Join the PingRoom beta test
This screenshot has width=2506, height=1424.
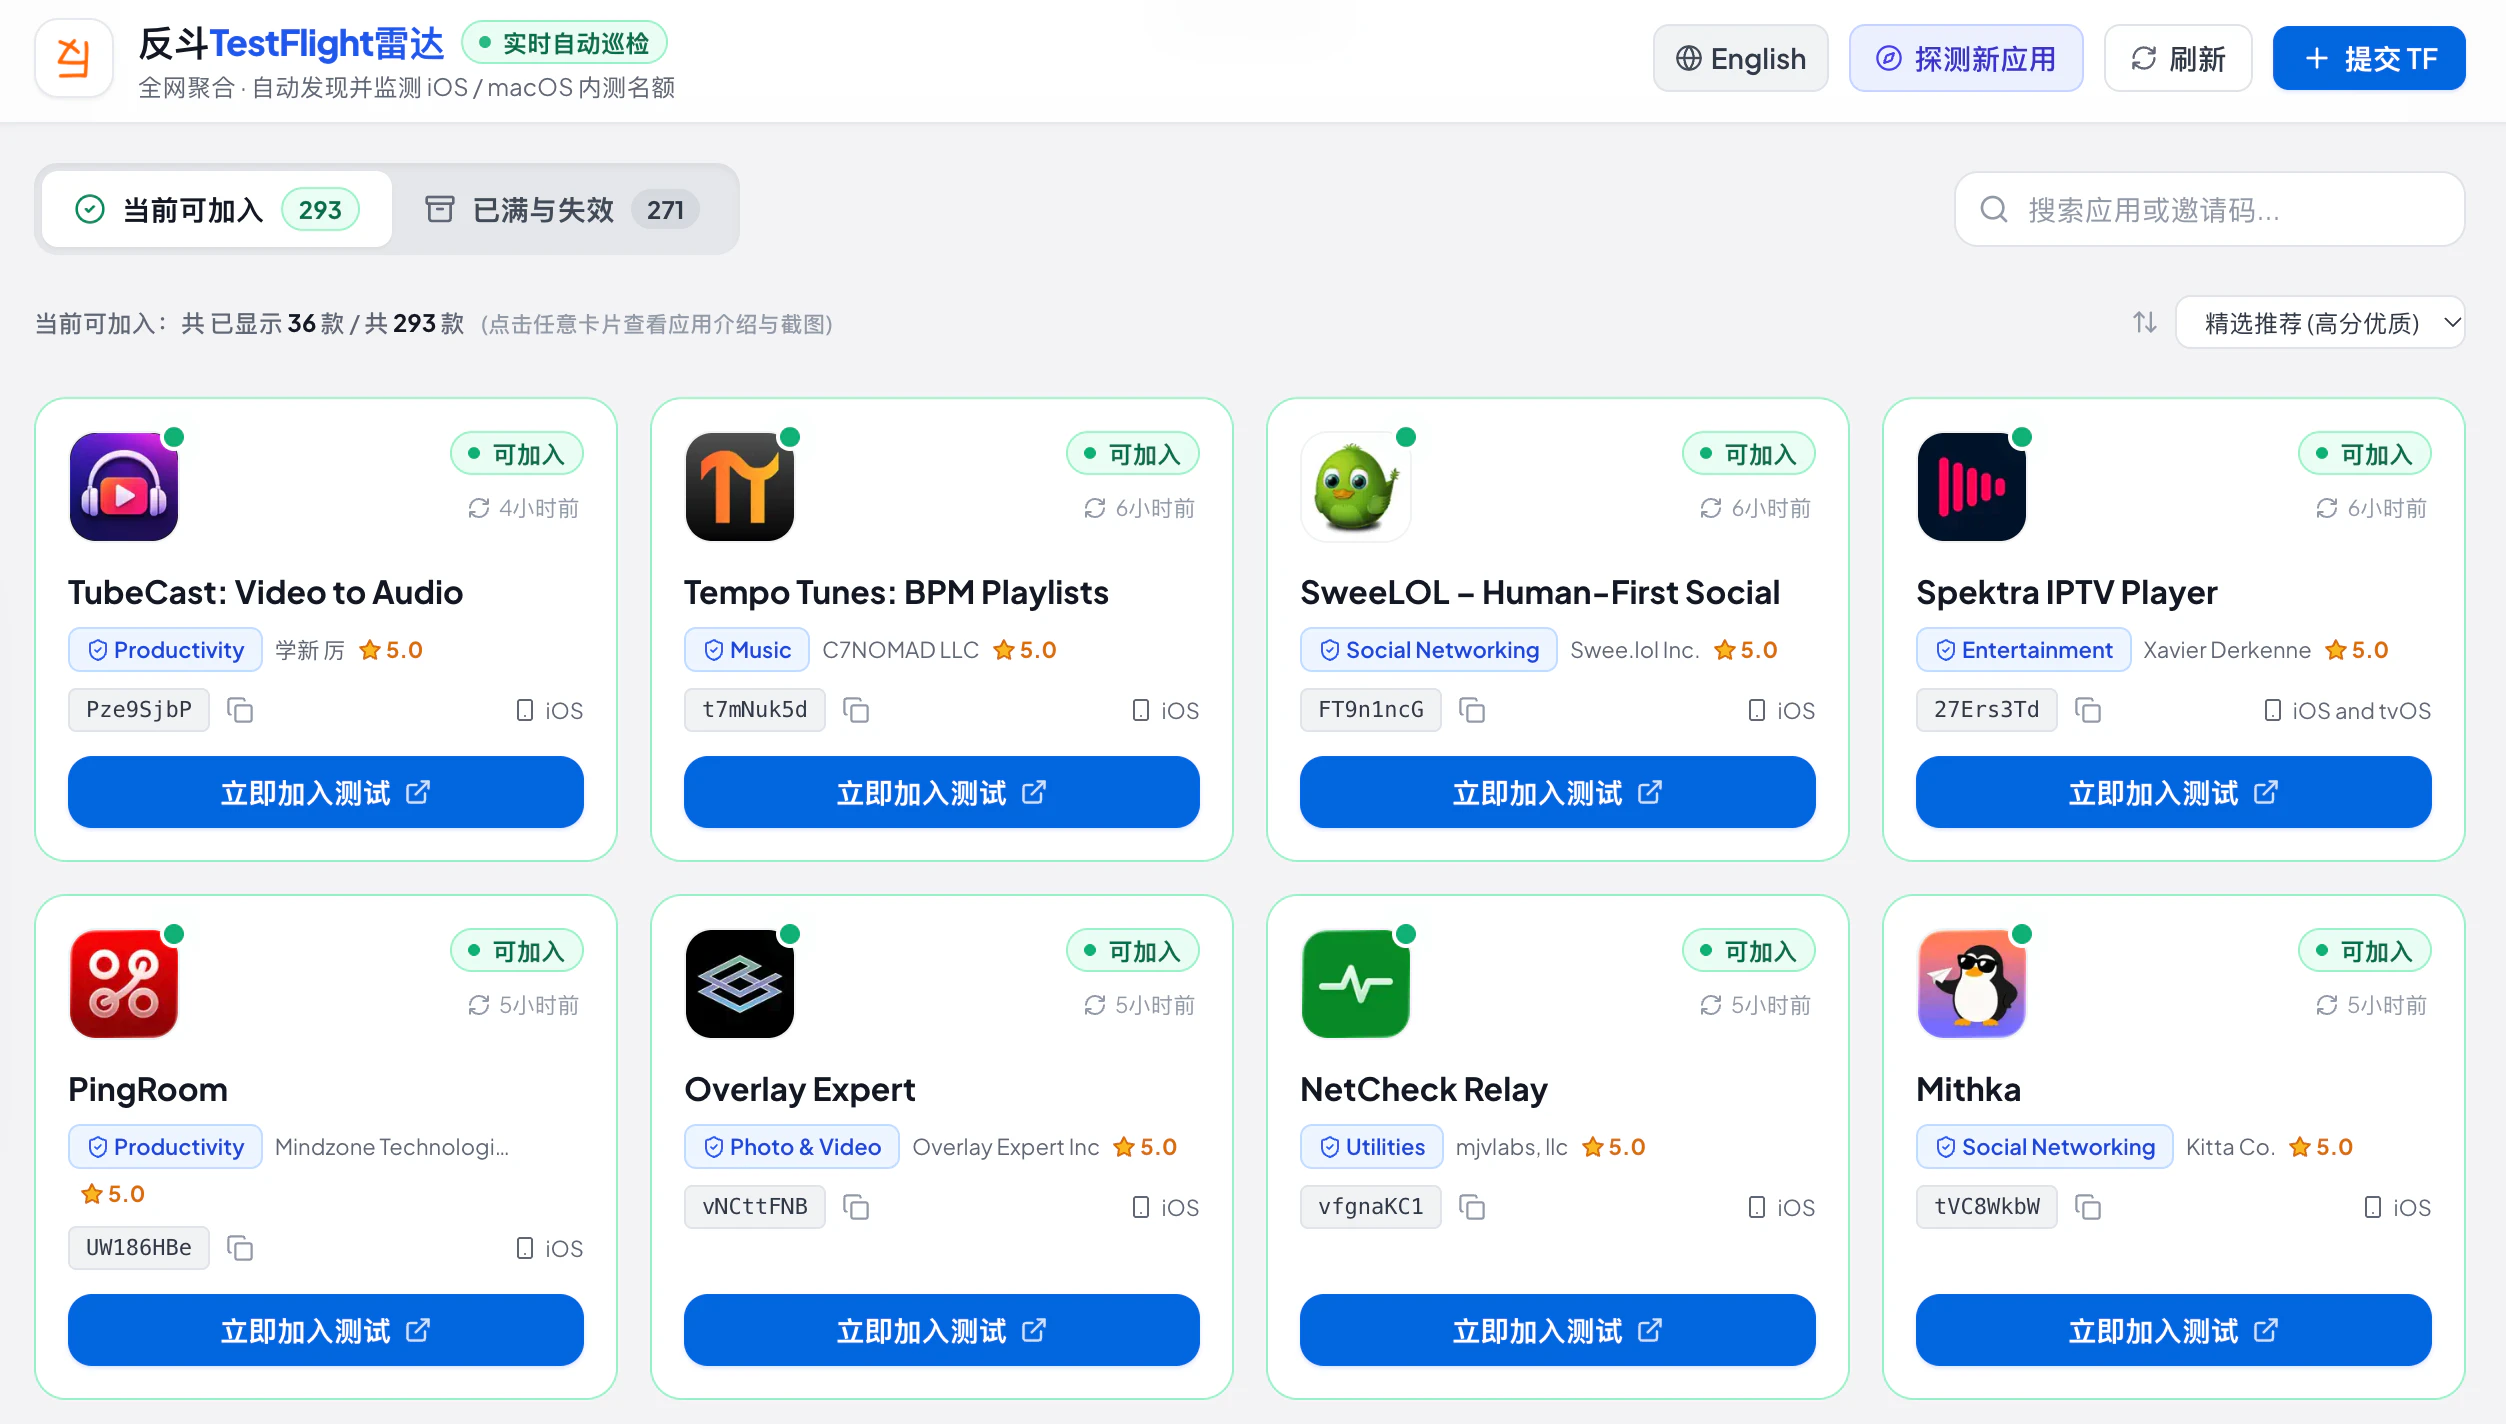326,1330
